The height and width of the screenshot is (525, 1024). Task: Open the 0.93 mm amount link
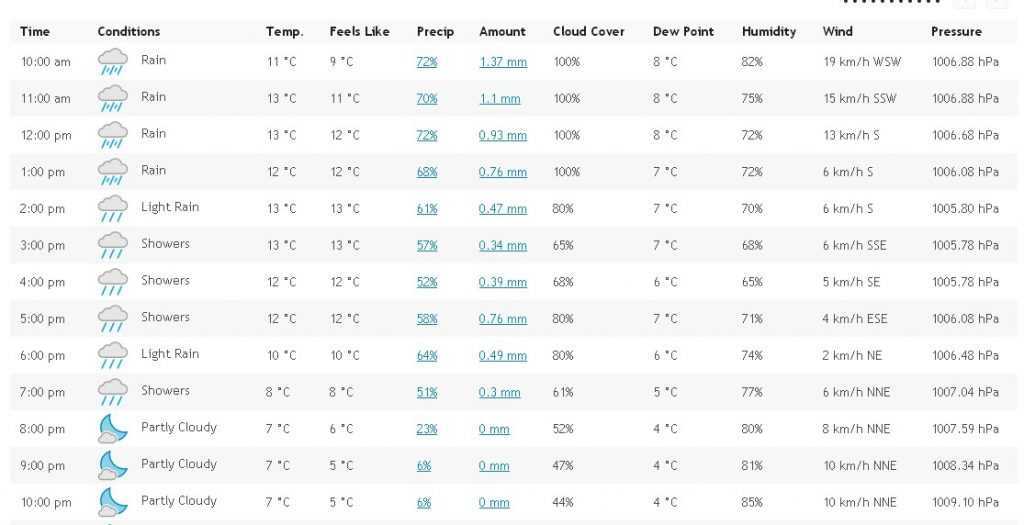click(x=503, y=135)
